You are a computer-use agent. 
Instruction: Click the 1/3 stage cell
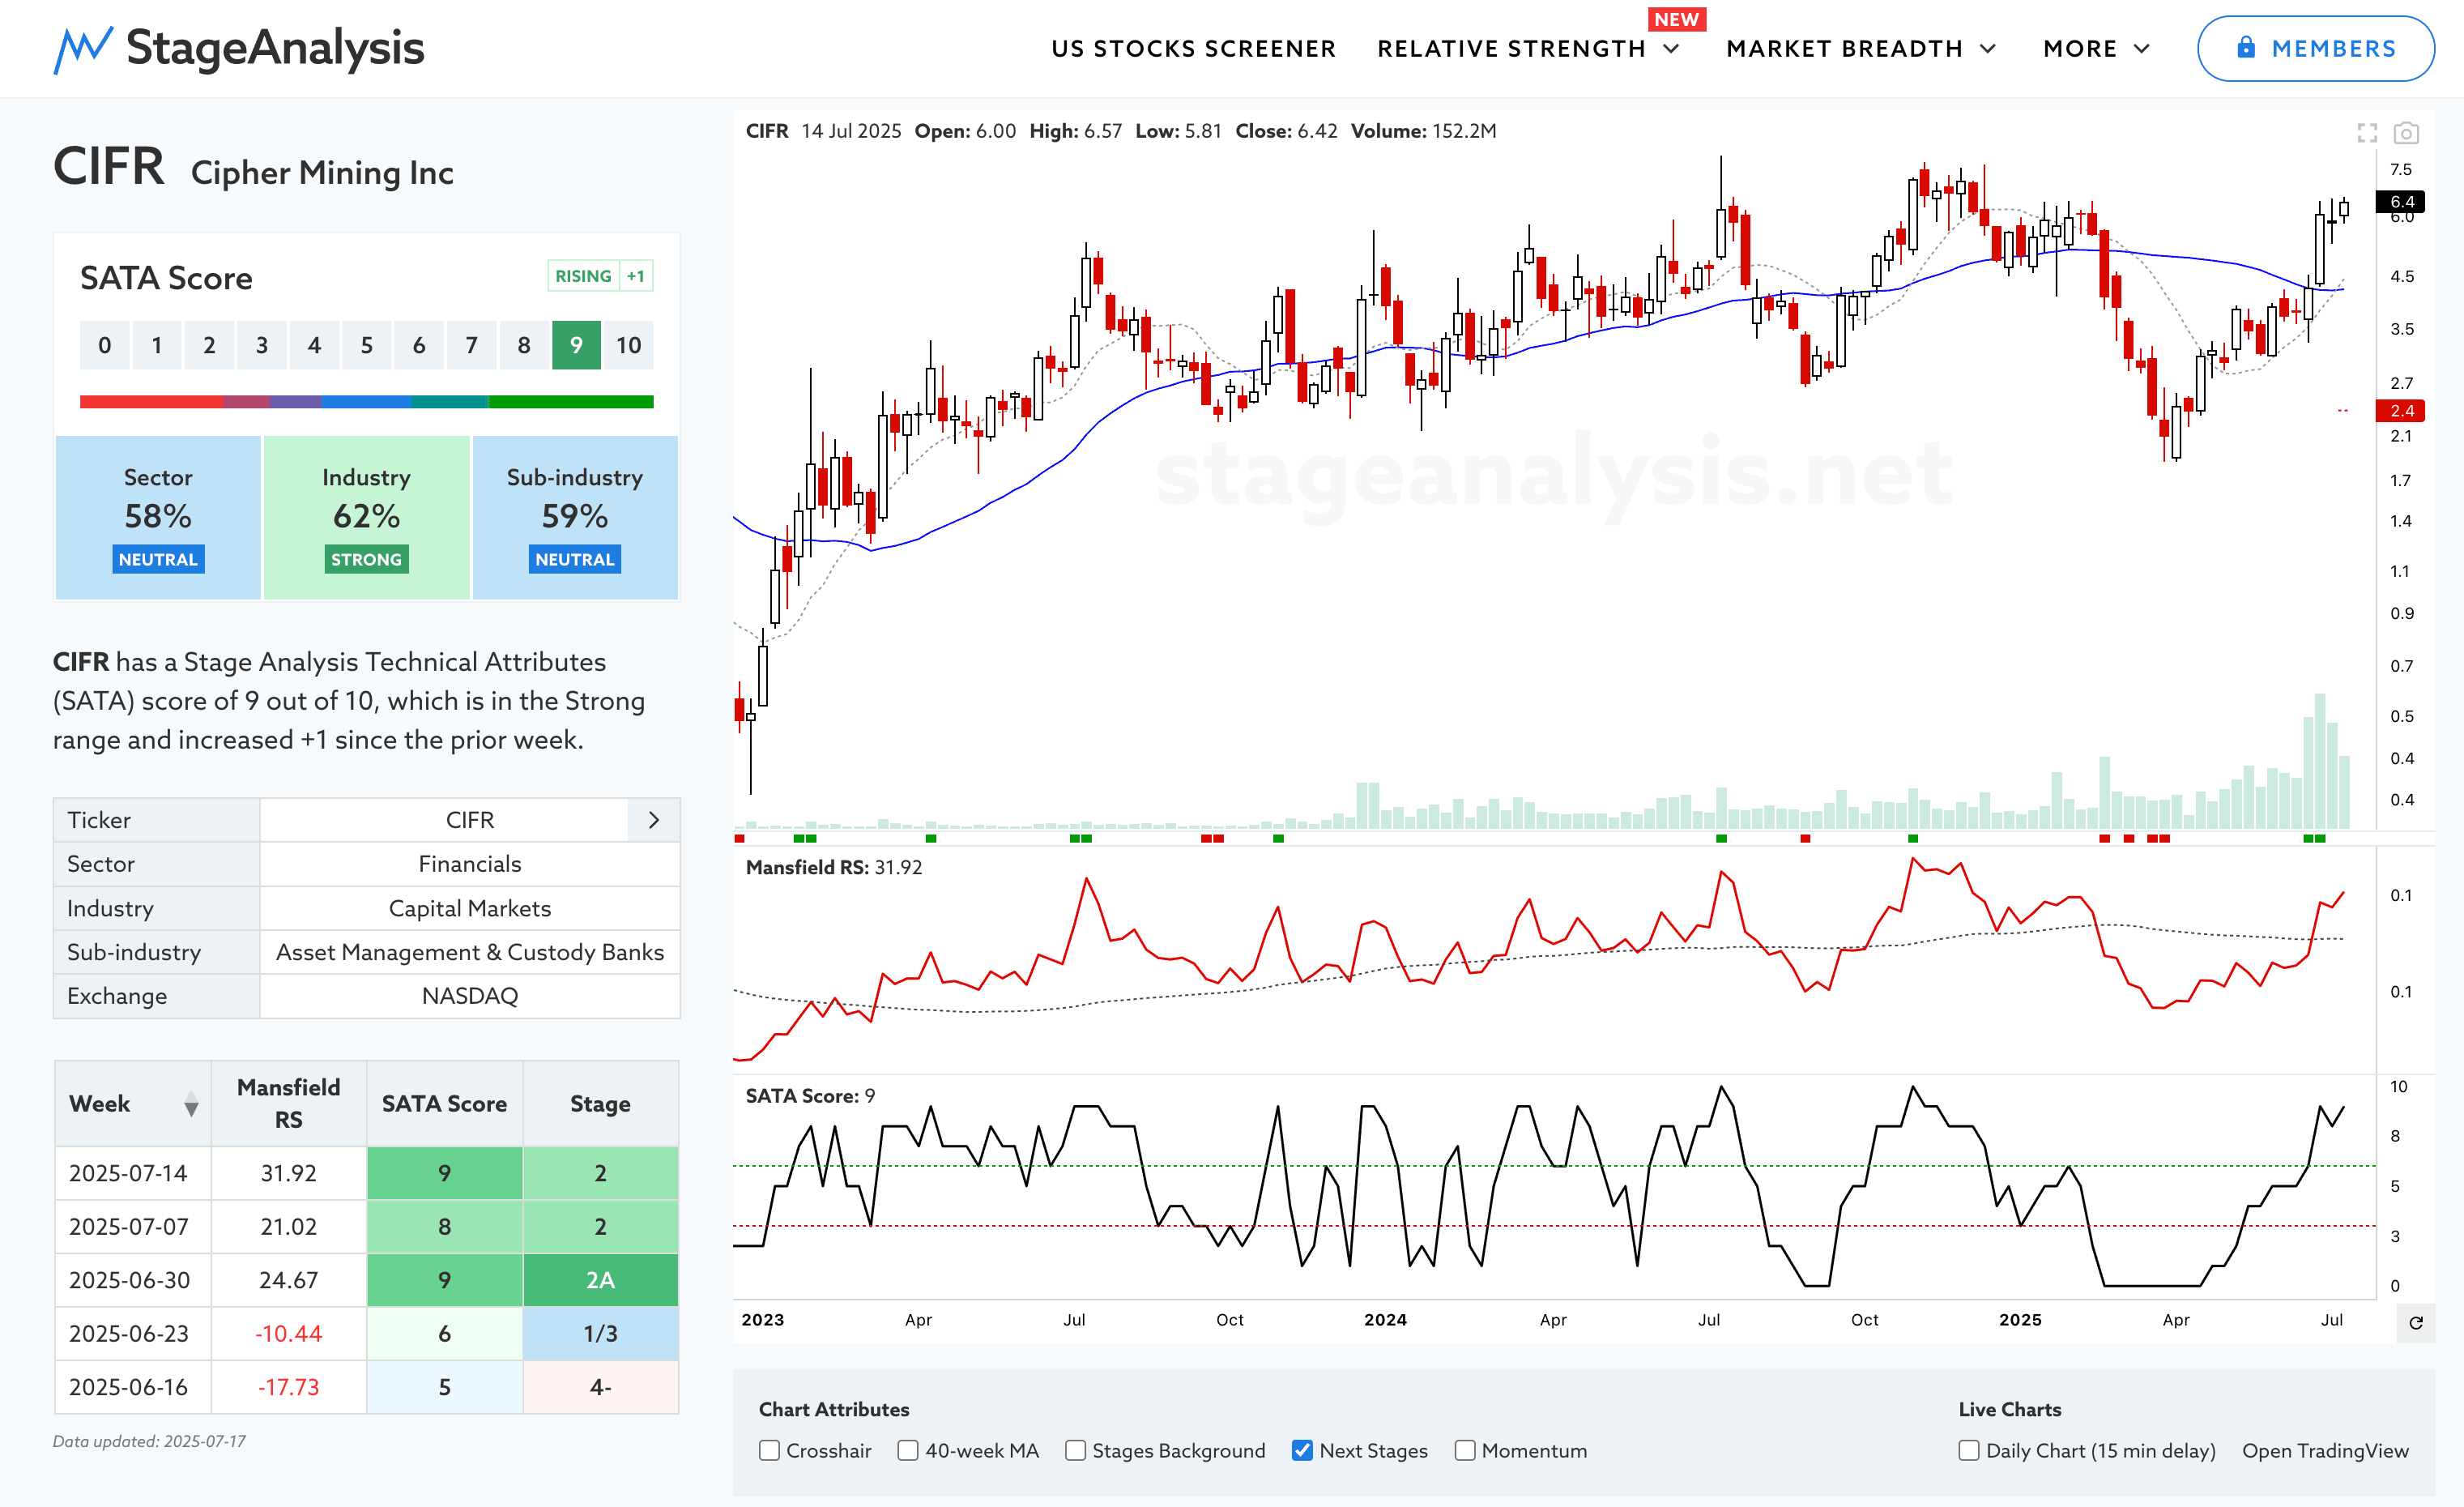pos(600,1334)
